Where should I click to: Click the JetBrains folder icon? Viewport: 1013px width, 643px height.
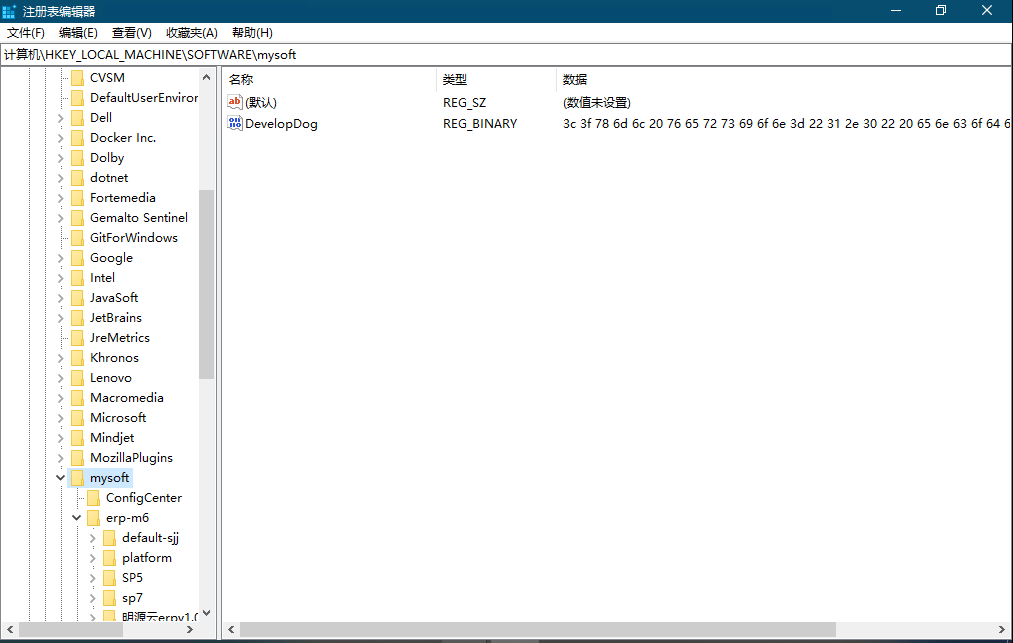coord(77,318)
